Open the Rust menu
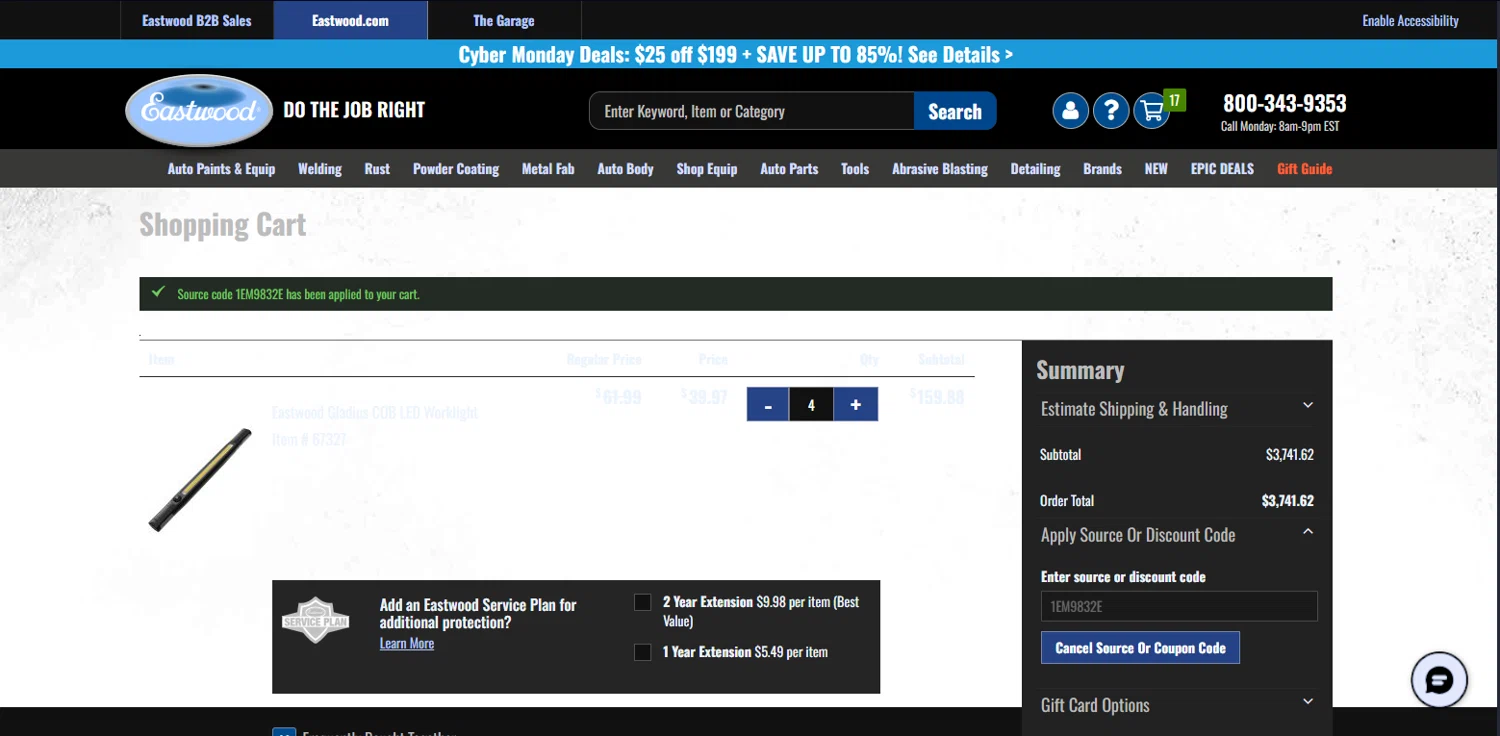The height and width of the screenshot is (736, 1500). (377, 169)
